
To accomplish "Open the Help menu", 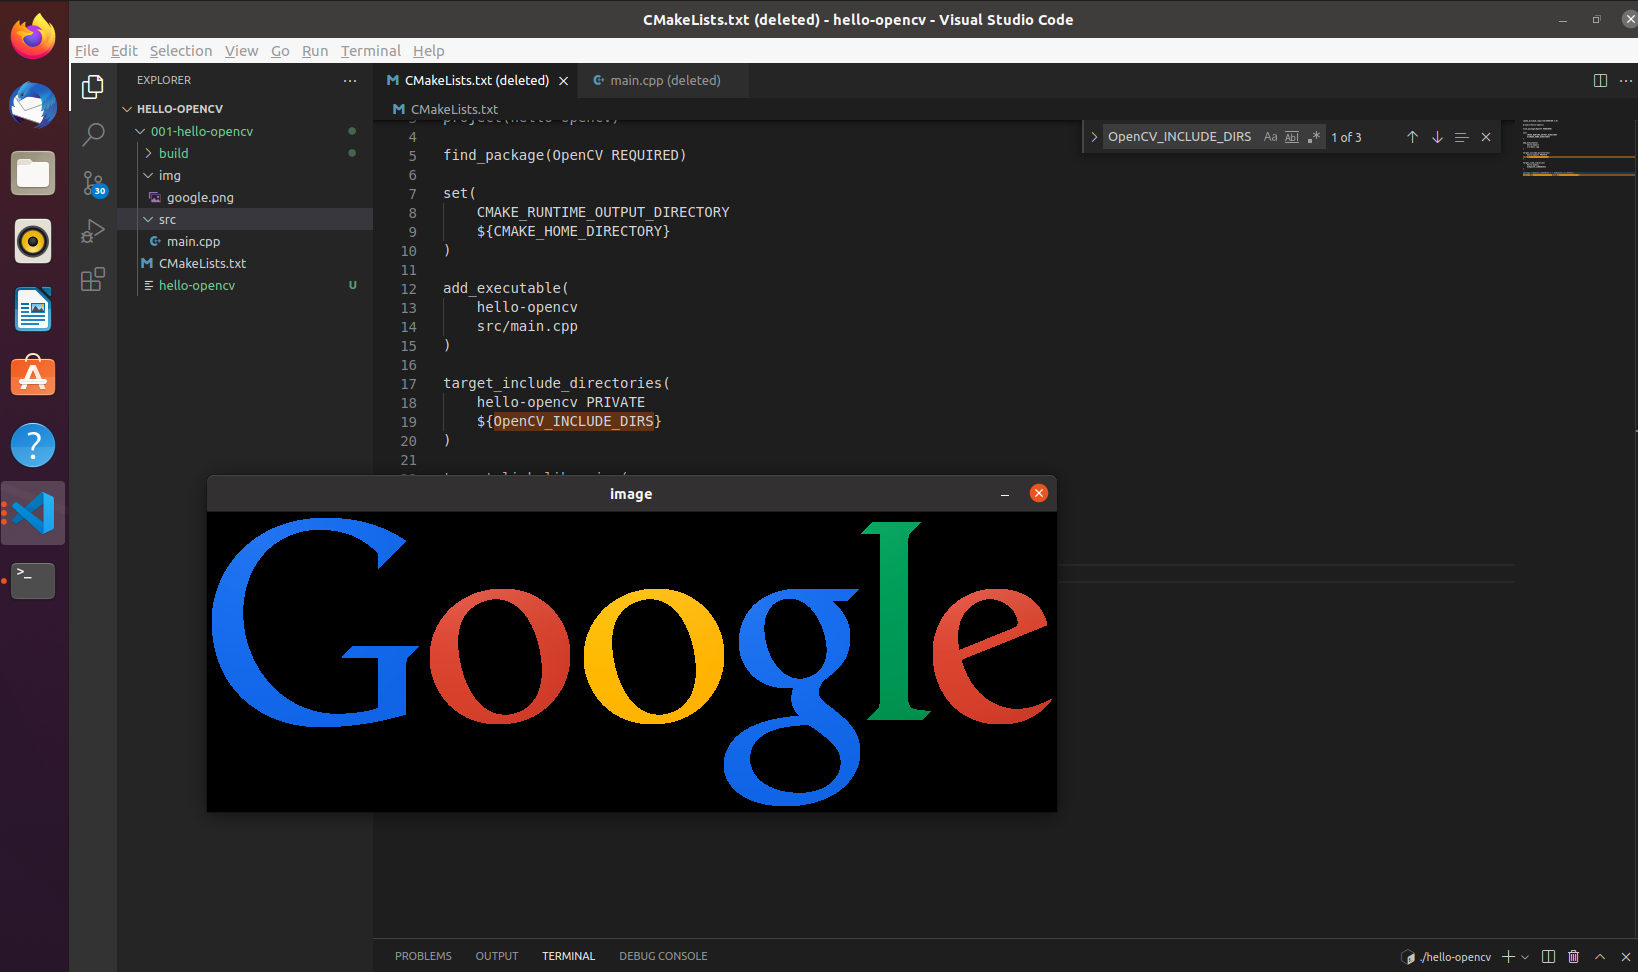I will (x=428, y=51).
